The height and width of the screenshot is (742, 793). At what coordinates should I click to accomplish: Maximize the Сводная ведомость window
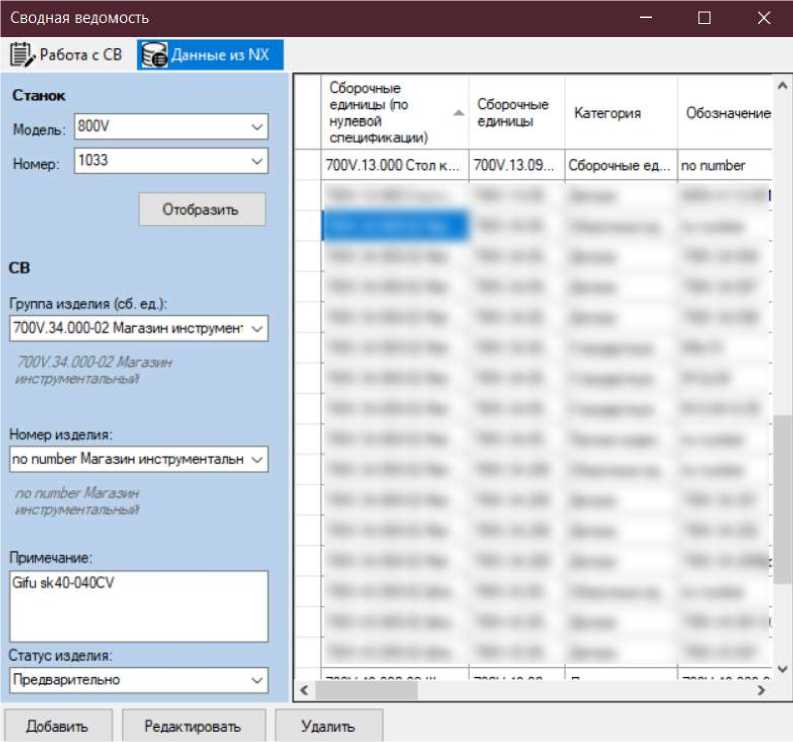(x=704, y=18)
